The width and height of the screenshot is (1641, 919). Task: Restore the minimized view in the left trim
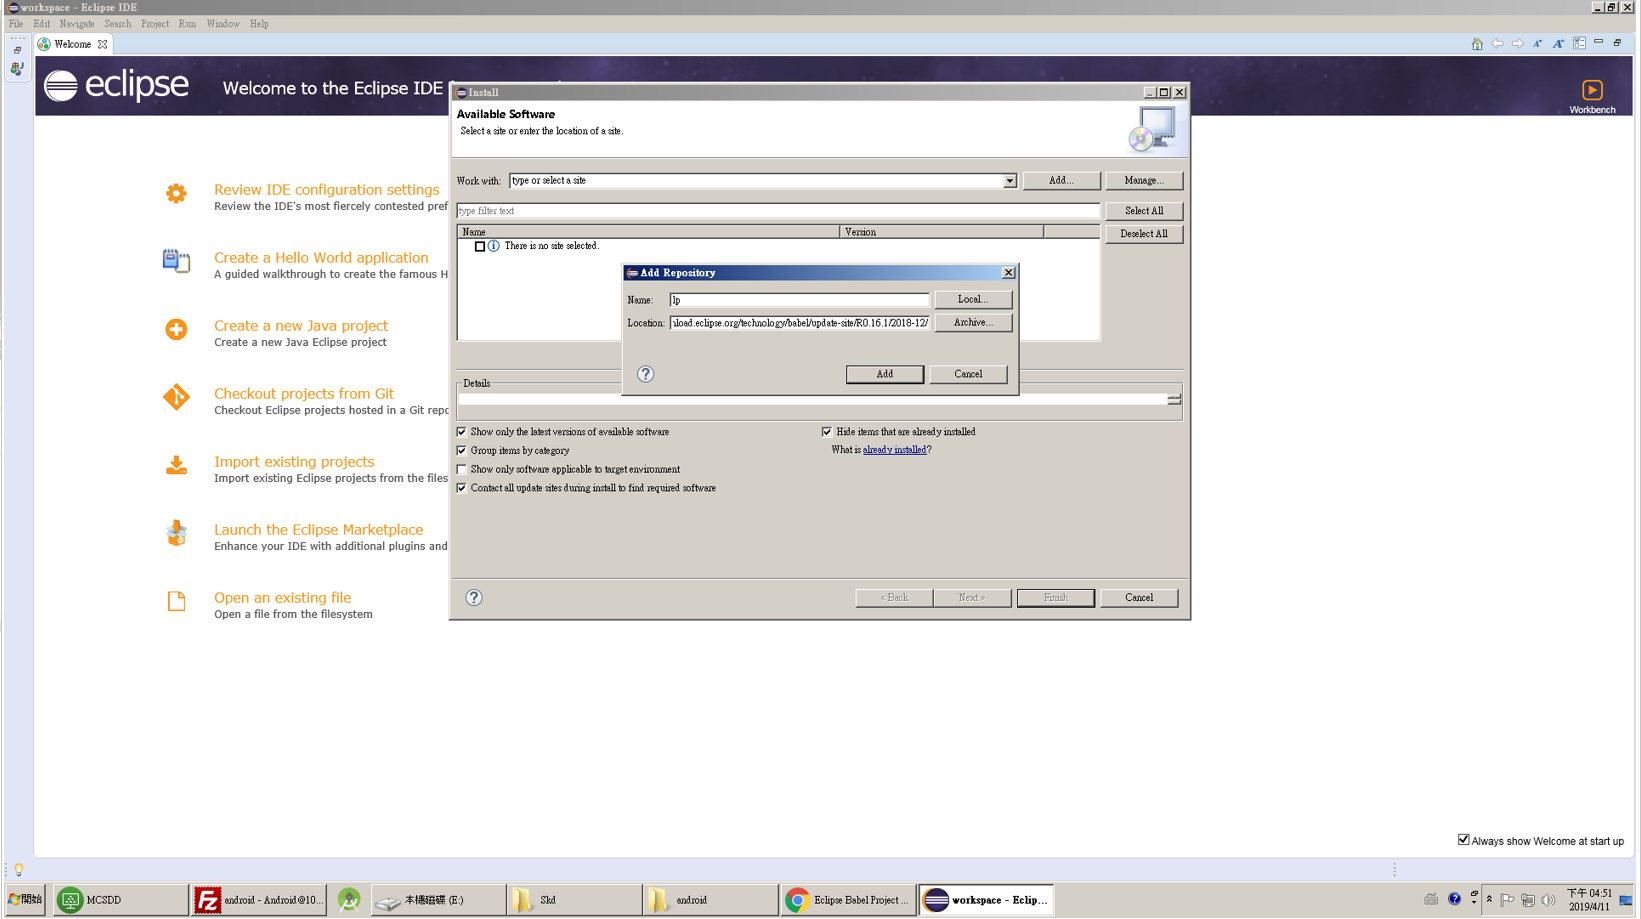(17, 50)
